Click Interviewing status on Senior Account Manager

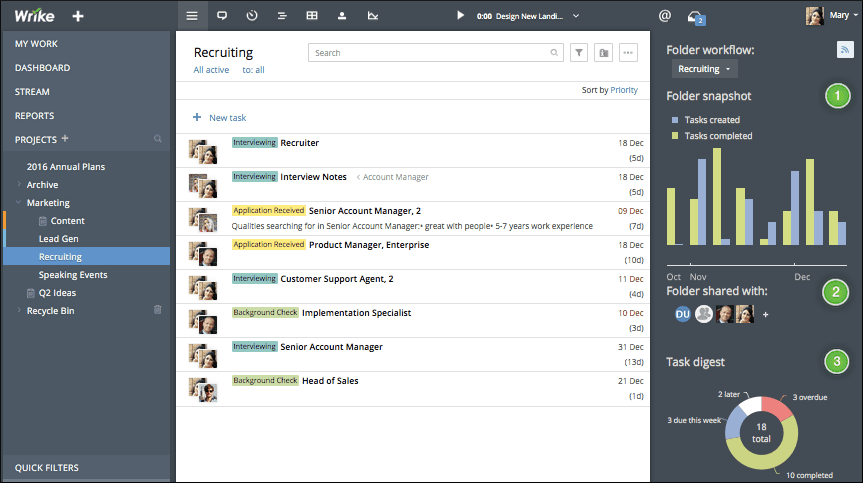[254, 347]
